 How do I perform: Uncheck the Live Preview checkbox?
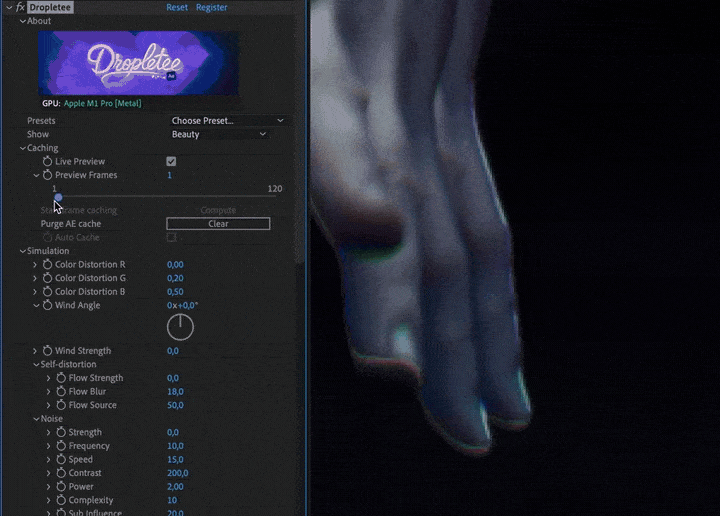pyautogui.click(x=171, y=162)
